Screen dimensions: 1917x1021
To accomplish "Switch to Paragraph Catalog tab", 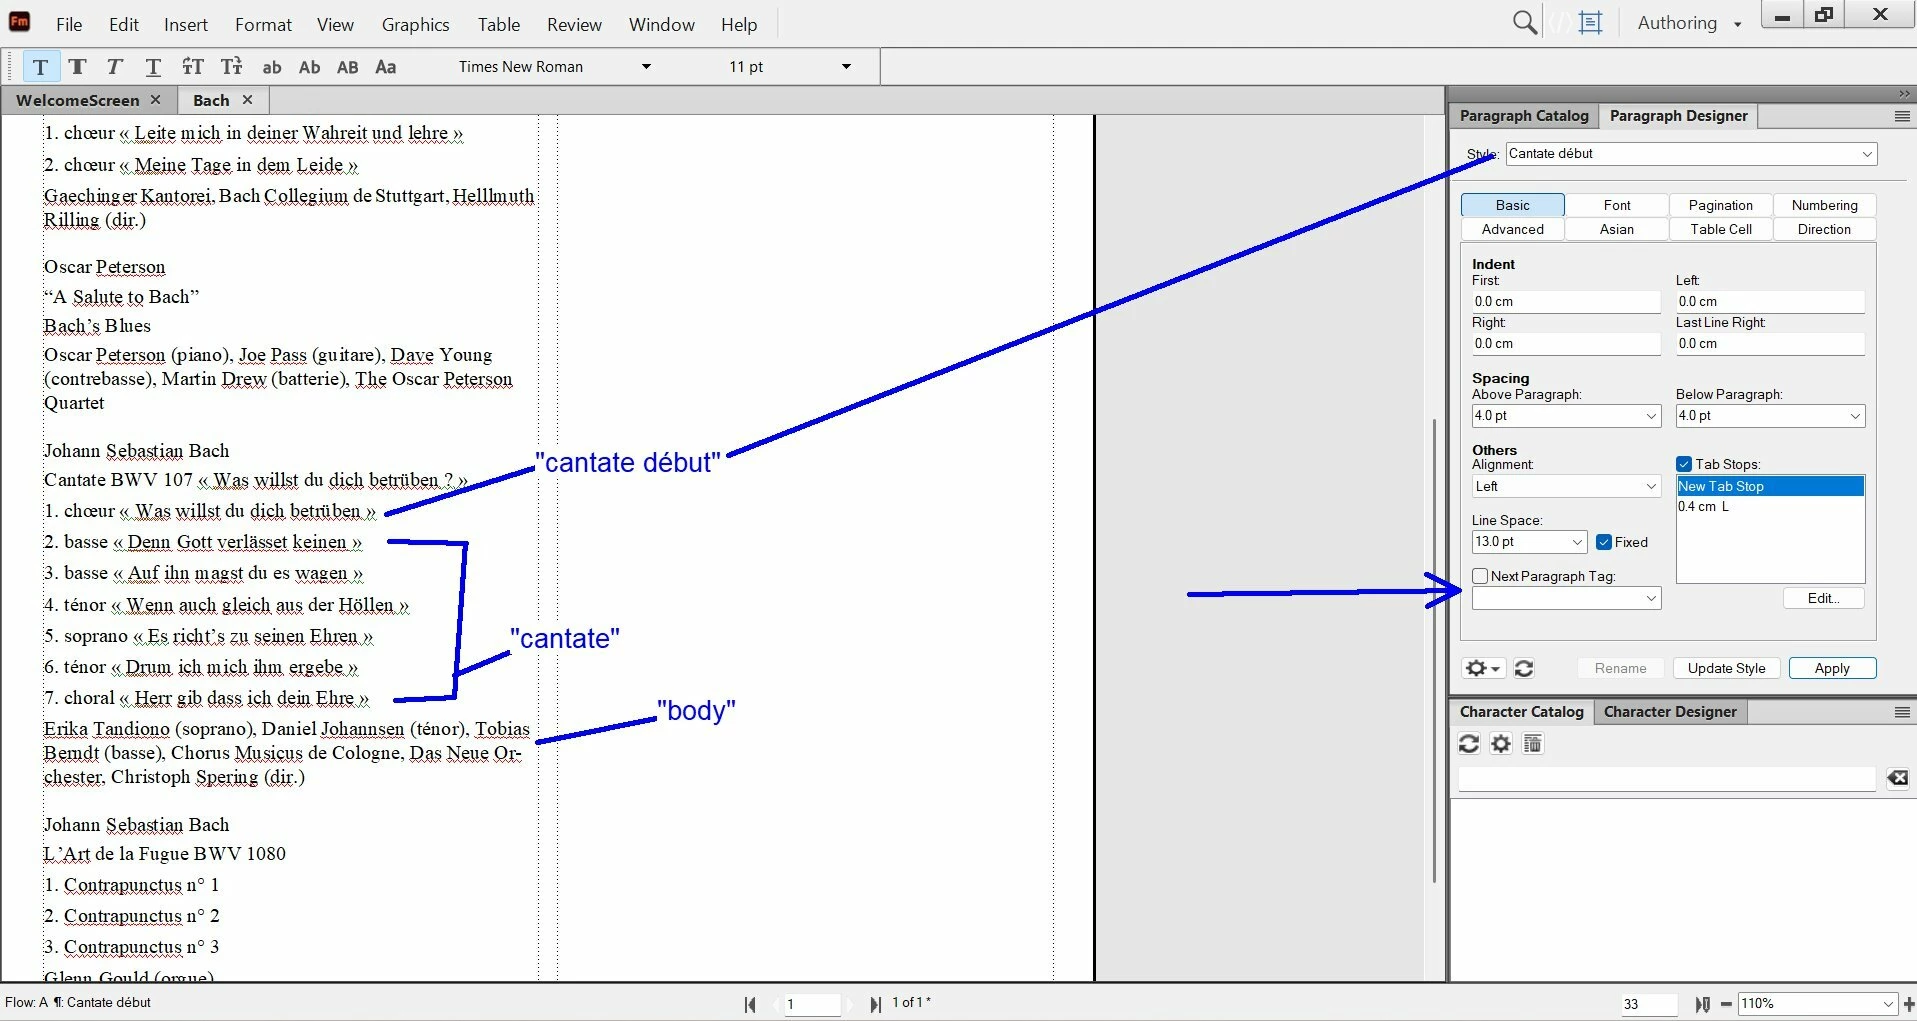I will [x=1523, y=116].
